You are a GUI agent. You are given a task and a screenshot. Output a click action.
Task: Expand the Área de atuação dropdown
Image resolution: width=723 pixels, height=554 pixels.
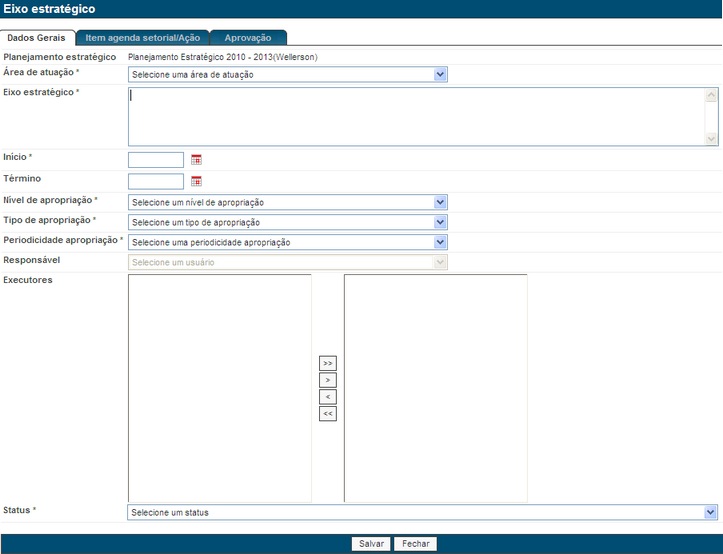288,74
